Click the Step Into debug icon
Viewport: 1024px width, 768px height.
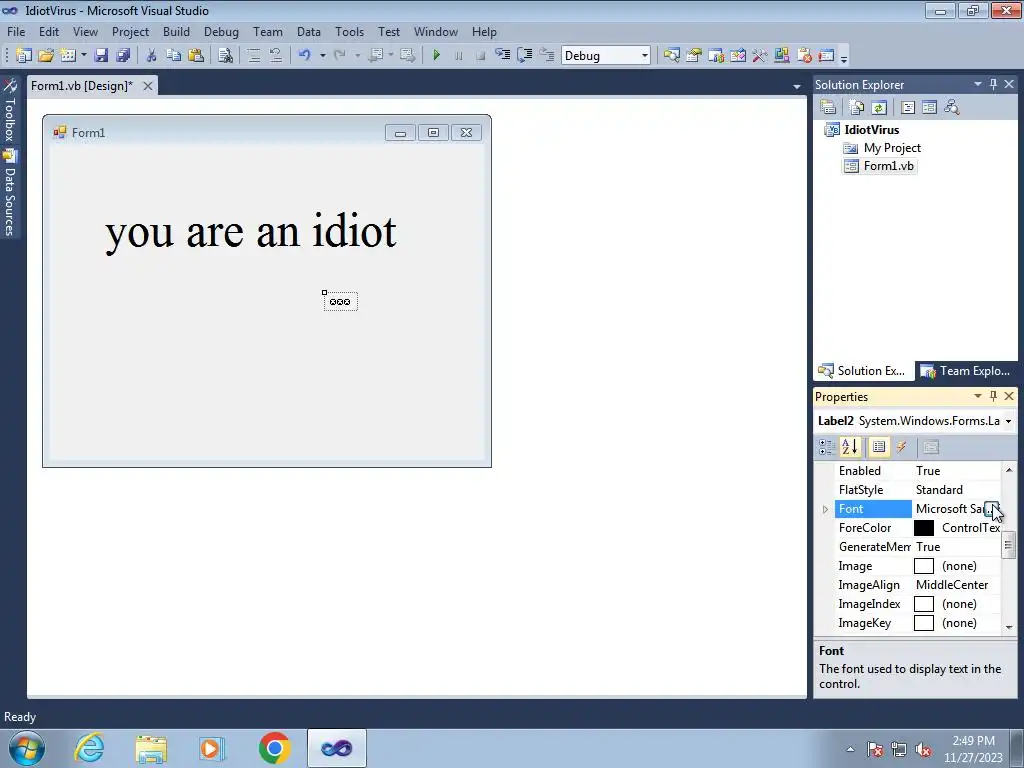tap(503, 56)
